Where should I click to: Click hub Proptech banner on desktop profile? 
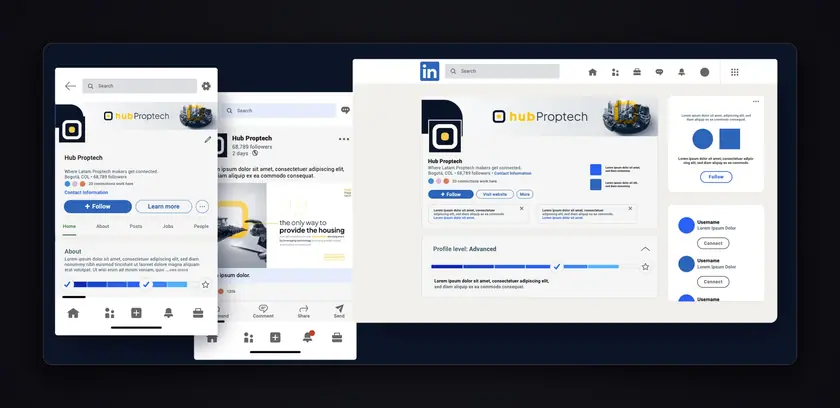pyautogui.click(x=540, y=117)
